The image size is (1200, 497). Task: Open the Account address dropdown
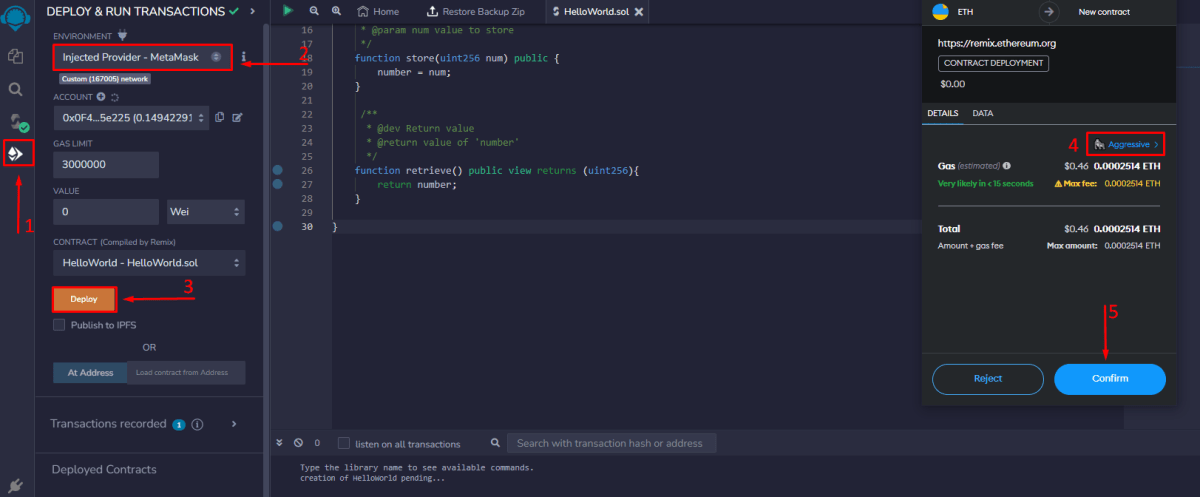(x=132, y=117)
